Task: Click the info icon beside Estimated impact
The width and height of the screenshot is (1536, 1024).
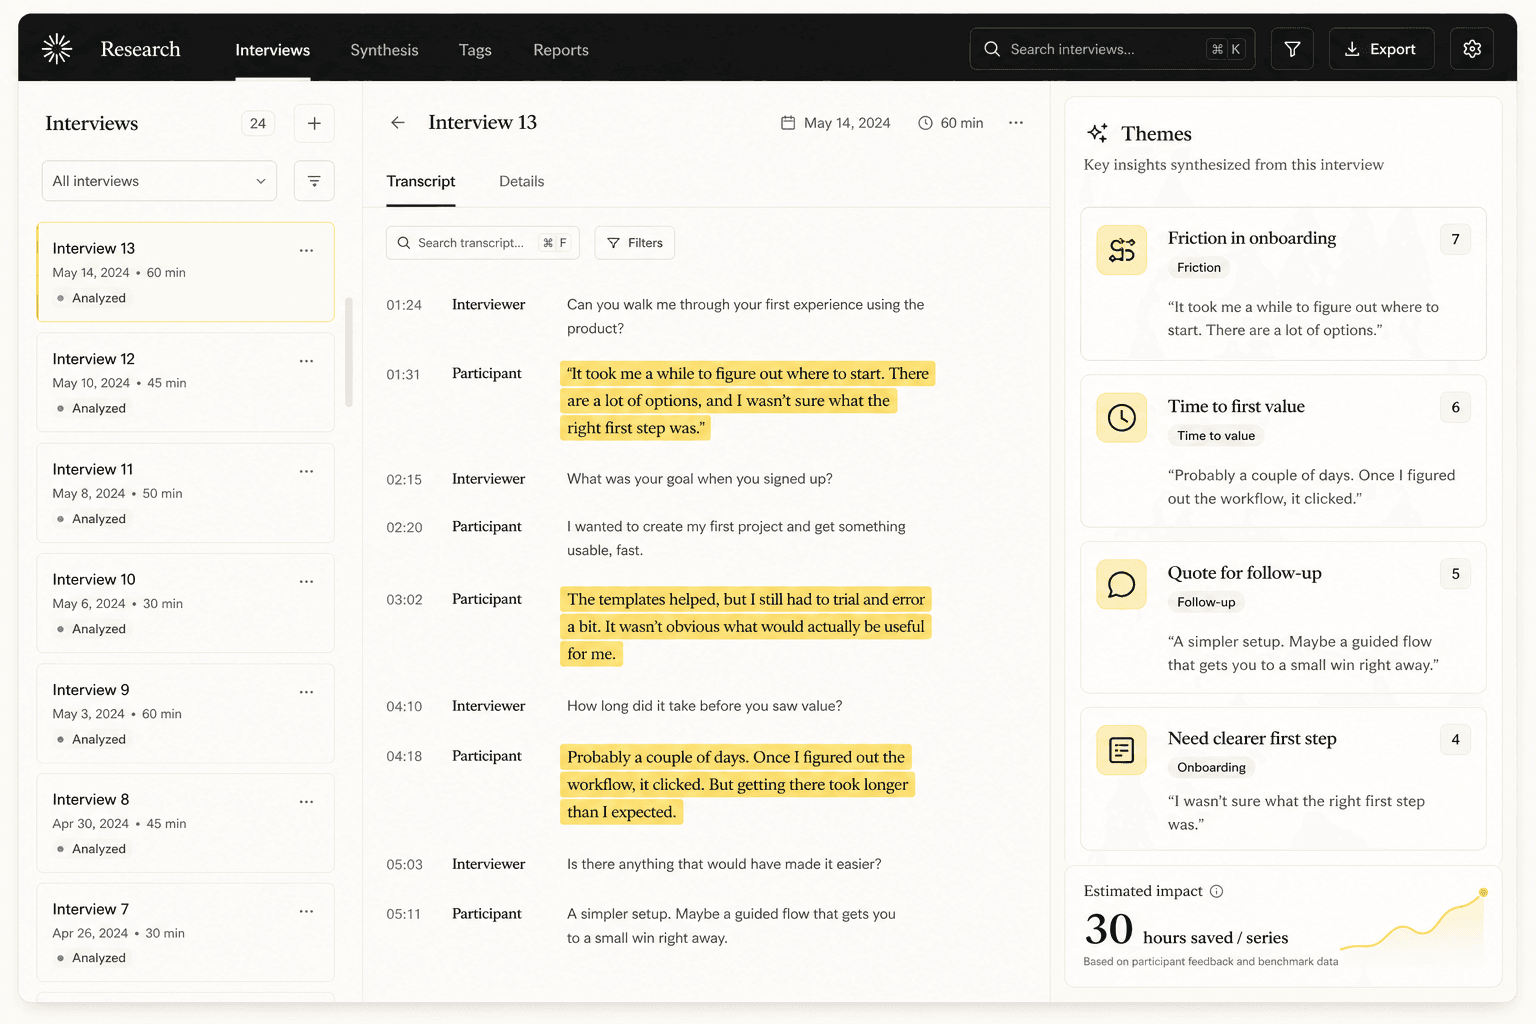Action: coord(1216,891)
